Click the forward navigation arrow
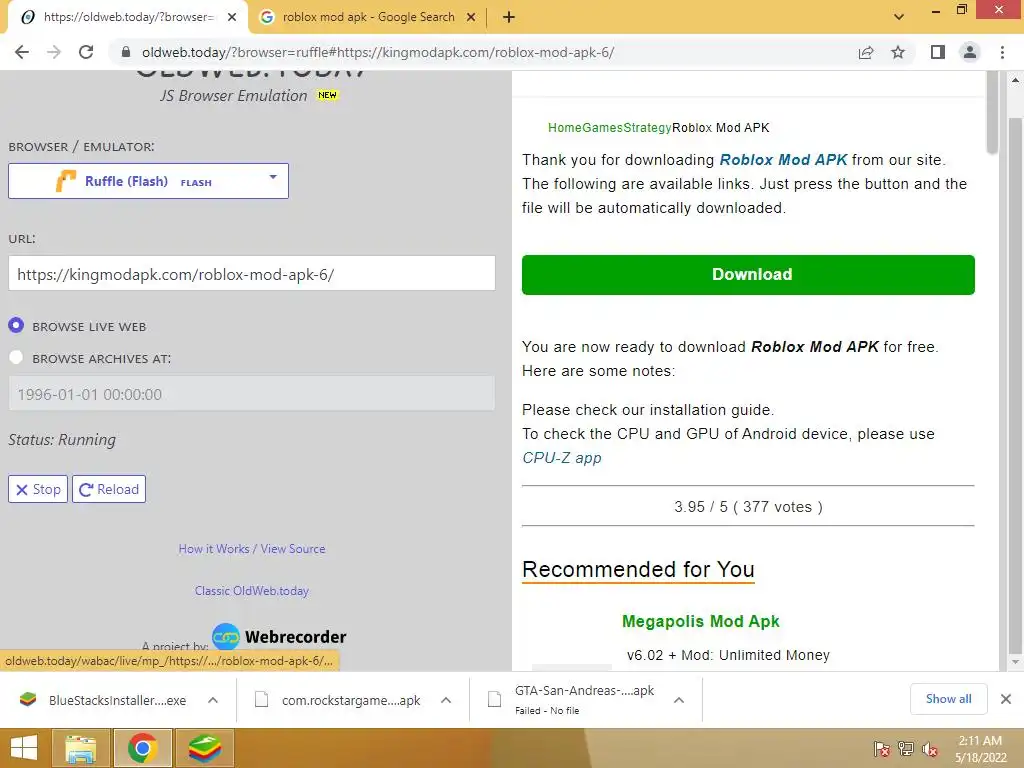This screenshot has width=1024, height=768. (54, 52)
